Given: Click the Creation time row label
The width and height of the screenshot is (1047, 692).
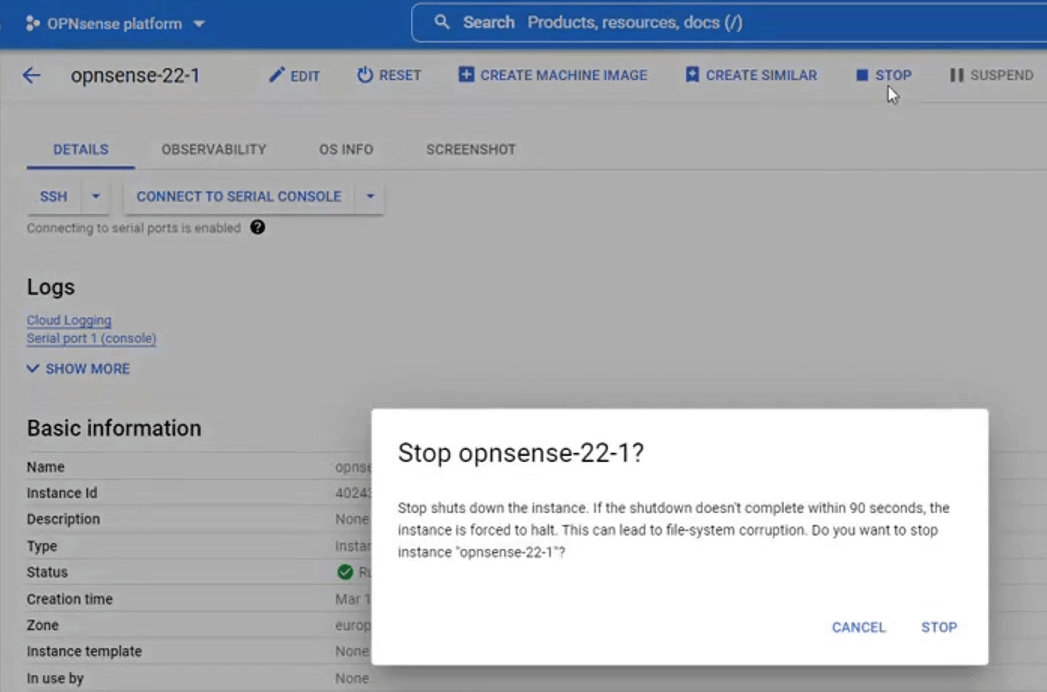Looking at the screenshot, I should point(69,599).
